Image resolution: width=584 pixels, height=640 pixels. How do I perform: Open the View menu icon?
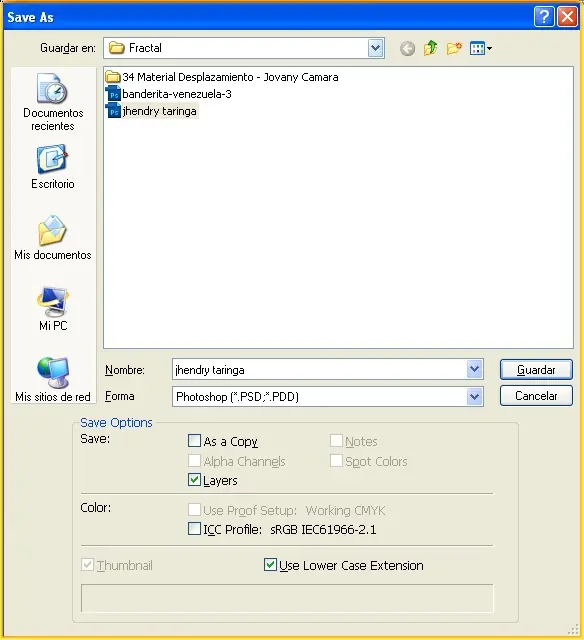(477, 49)
